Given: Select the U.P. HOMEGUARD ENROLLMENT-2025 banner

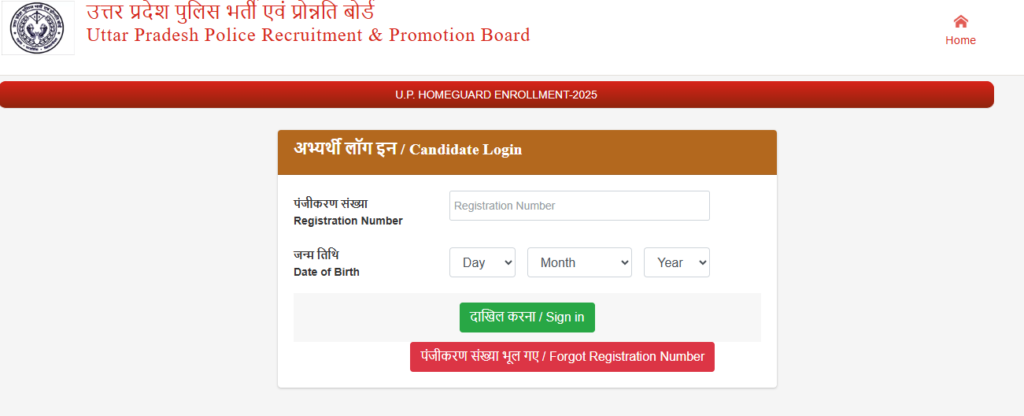Looking at the screenshot, I should click(x=497, y=95).
